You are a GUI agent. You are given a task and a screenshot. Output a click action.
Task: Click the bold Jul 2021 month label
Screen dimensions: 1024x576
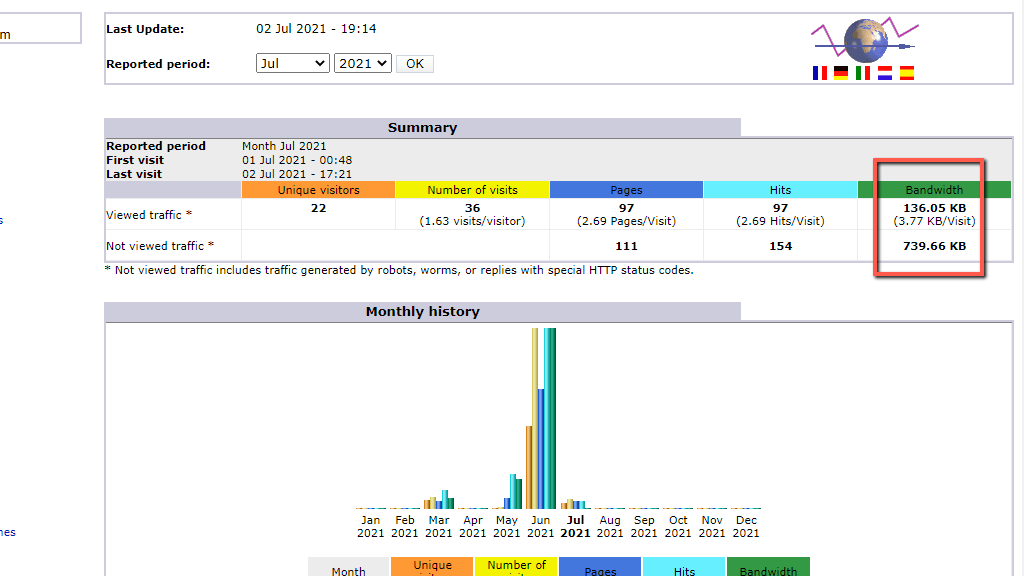pyautogui.click(x=575, y=526)
